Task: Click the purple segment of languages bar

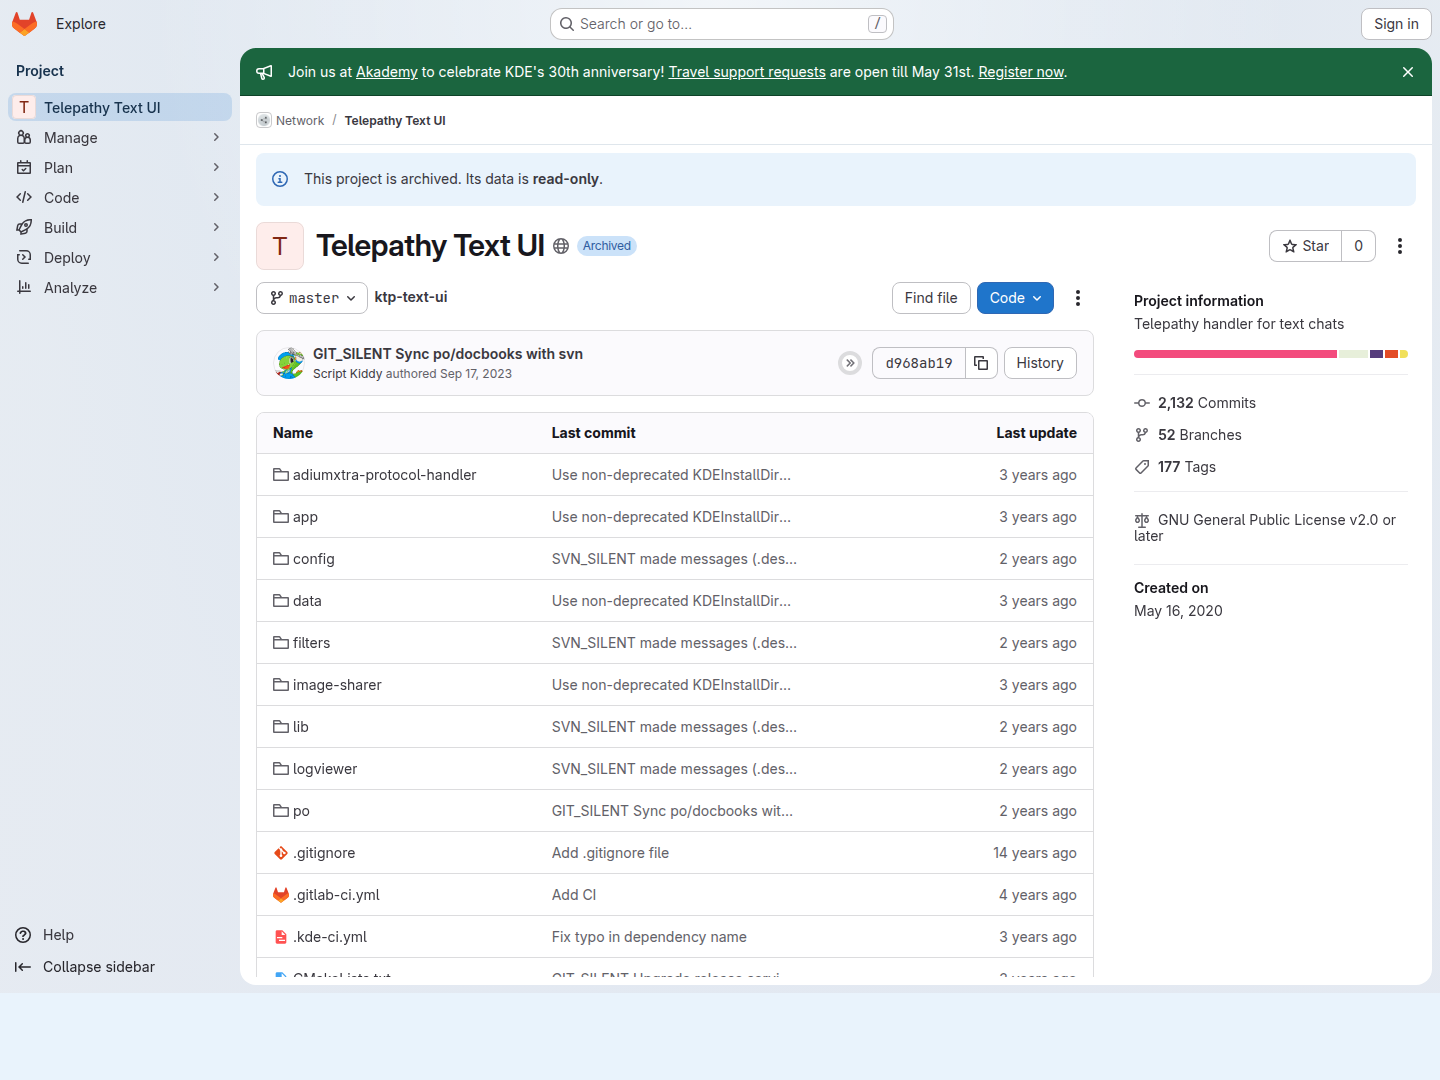Action: (x=1377, y=354)
